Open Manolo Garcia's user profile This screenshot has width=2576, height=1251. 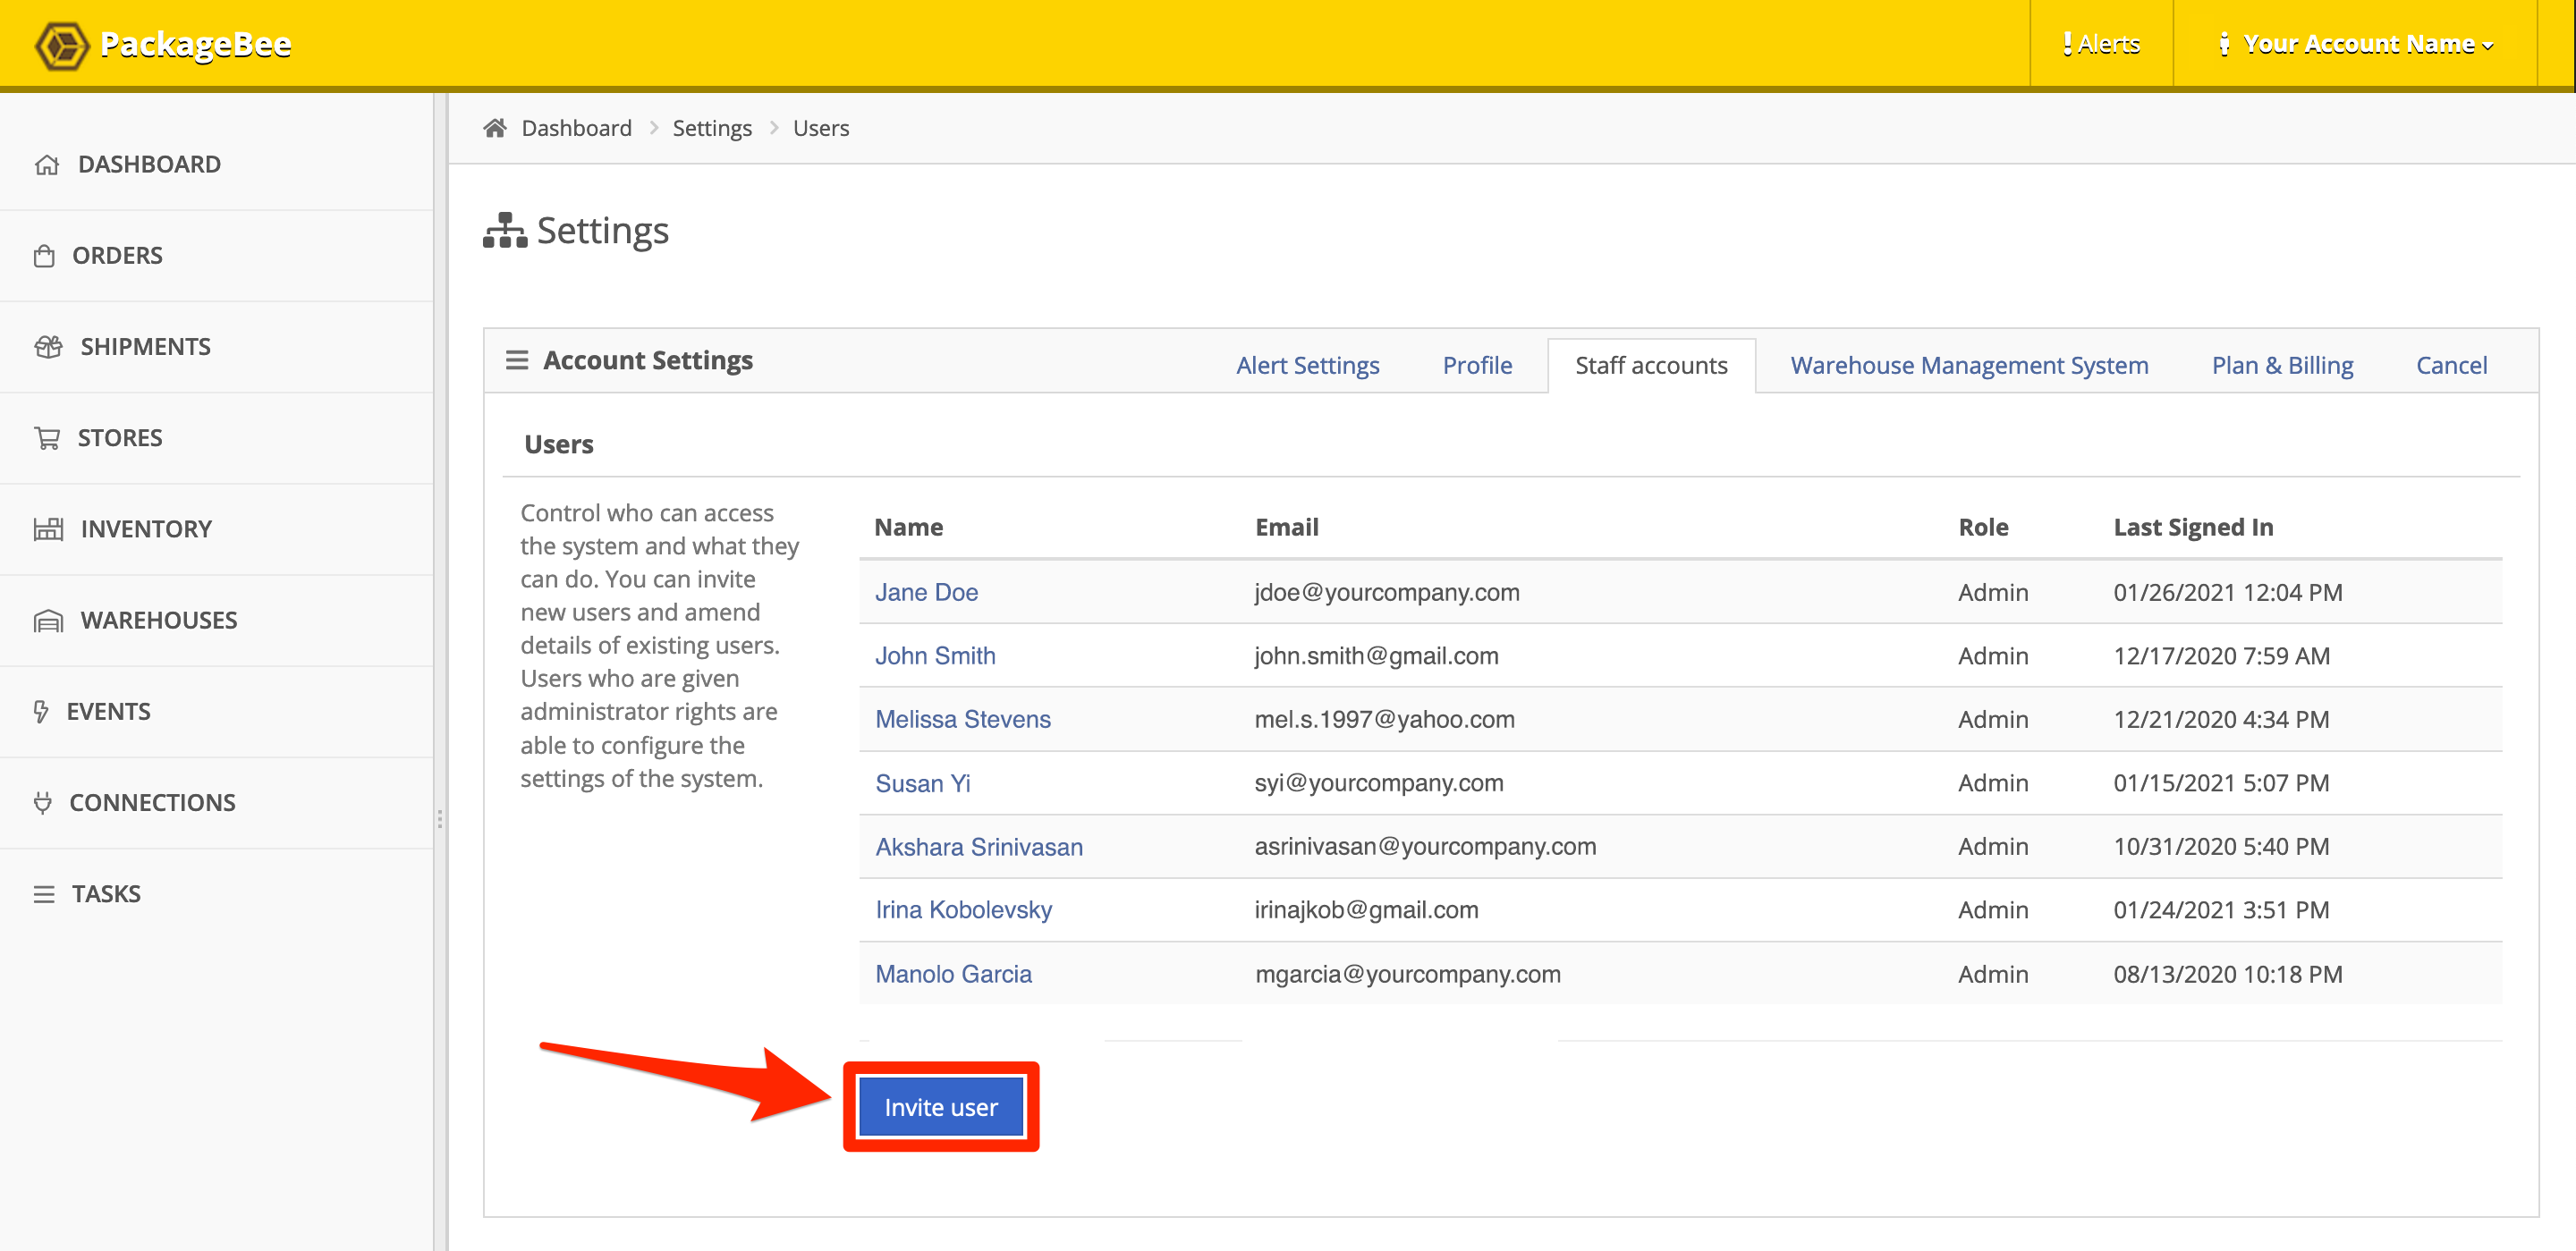pyautogui.click(x=953, y=974)
